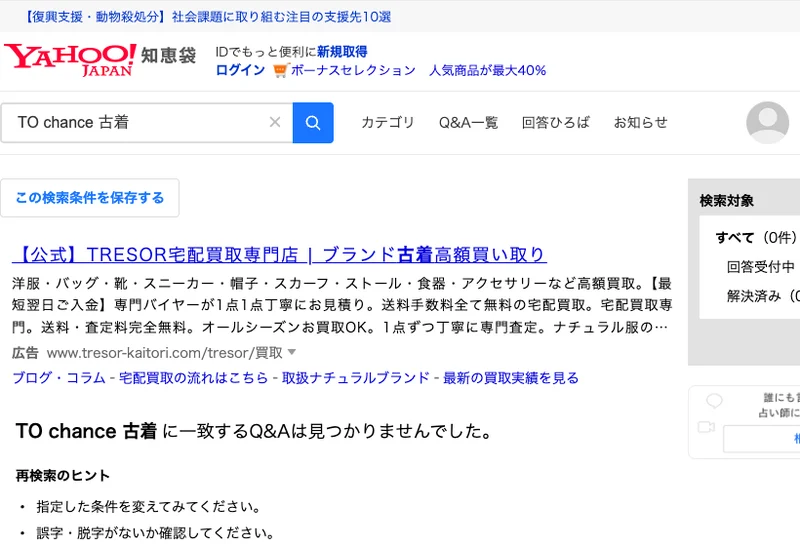
Task: Click the ブログ・コラム sitelink
Action: pyautogui.click(x=59, y=378)
